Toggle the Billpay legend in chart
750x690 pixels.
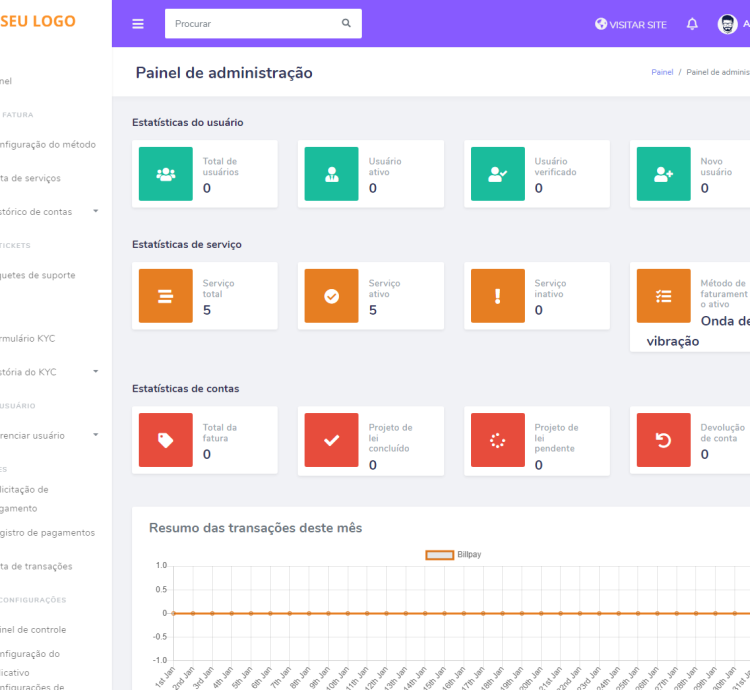pyautogui.click(x=440, y=554)
